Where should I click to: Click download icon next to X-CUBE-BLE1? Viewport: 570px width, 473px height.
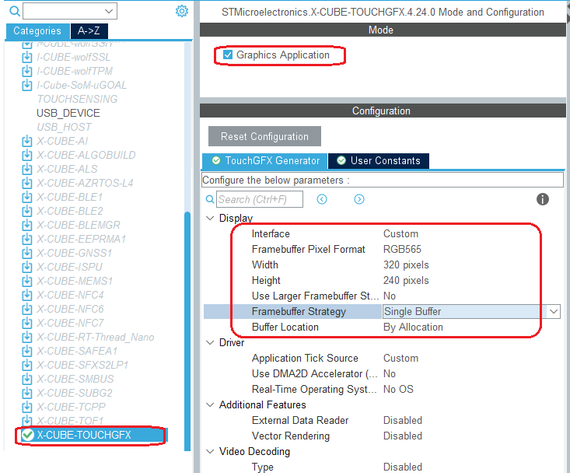coord(27,197)
